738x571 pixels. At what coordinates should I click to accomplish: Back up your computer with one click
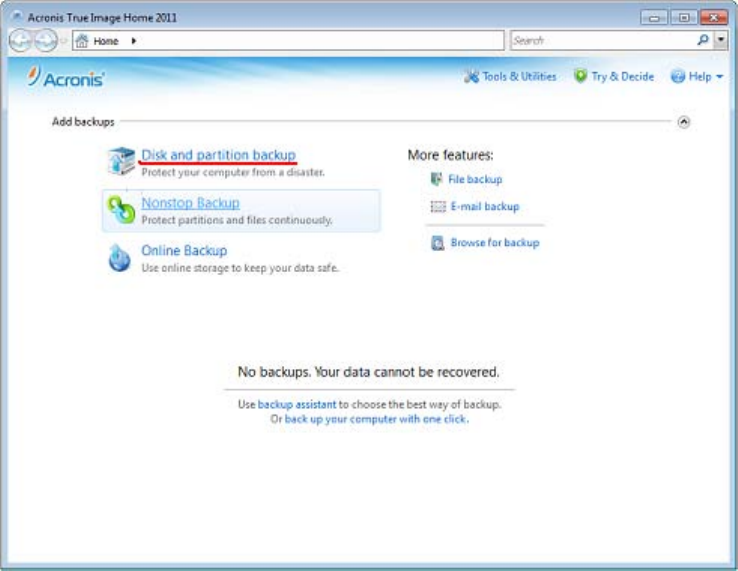[x=376, y=419]
